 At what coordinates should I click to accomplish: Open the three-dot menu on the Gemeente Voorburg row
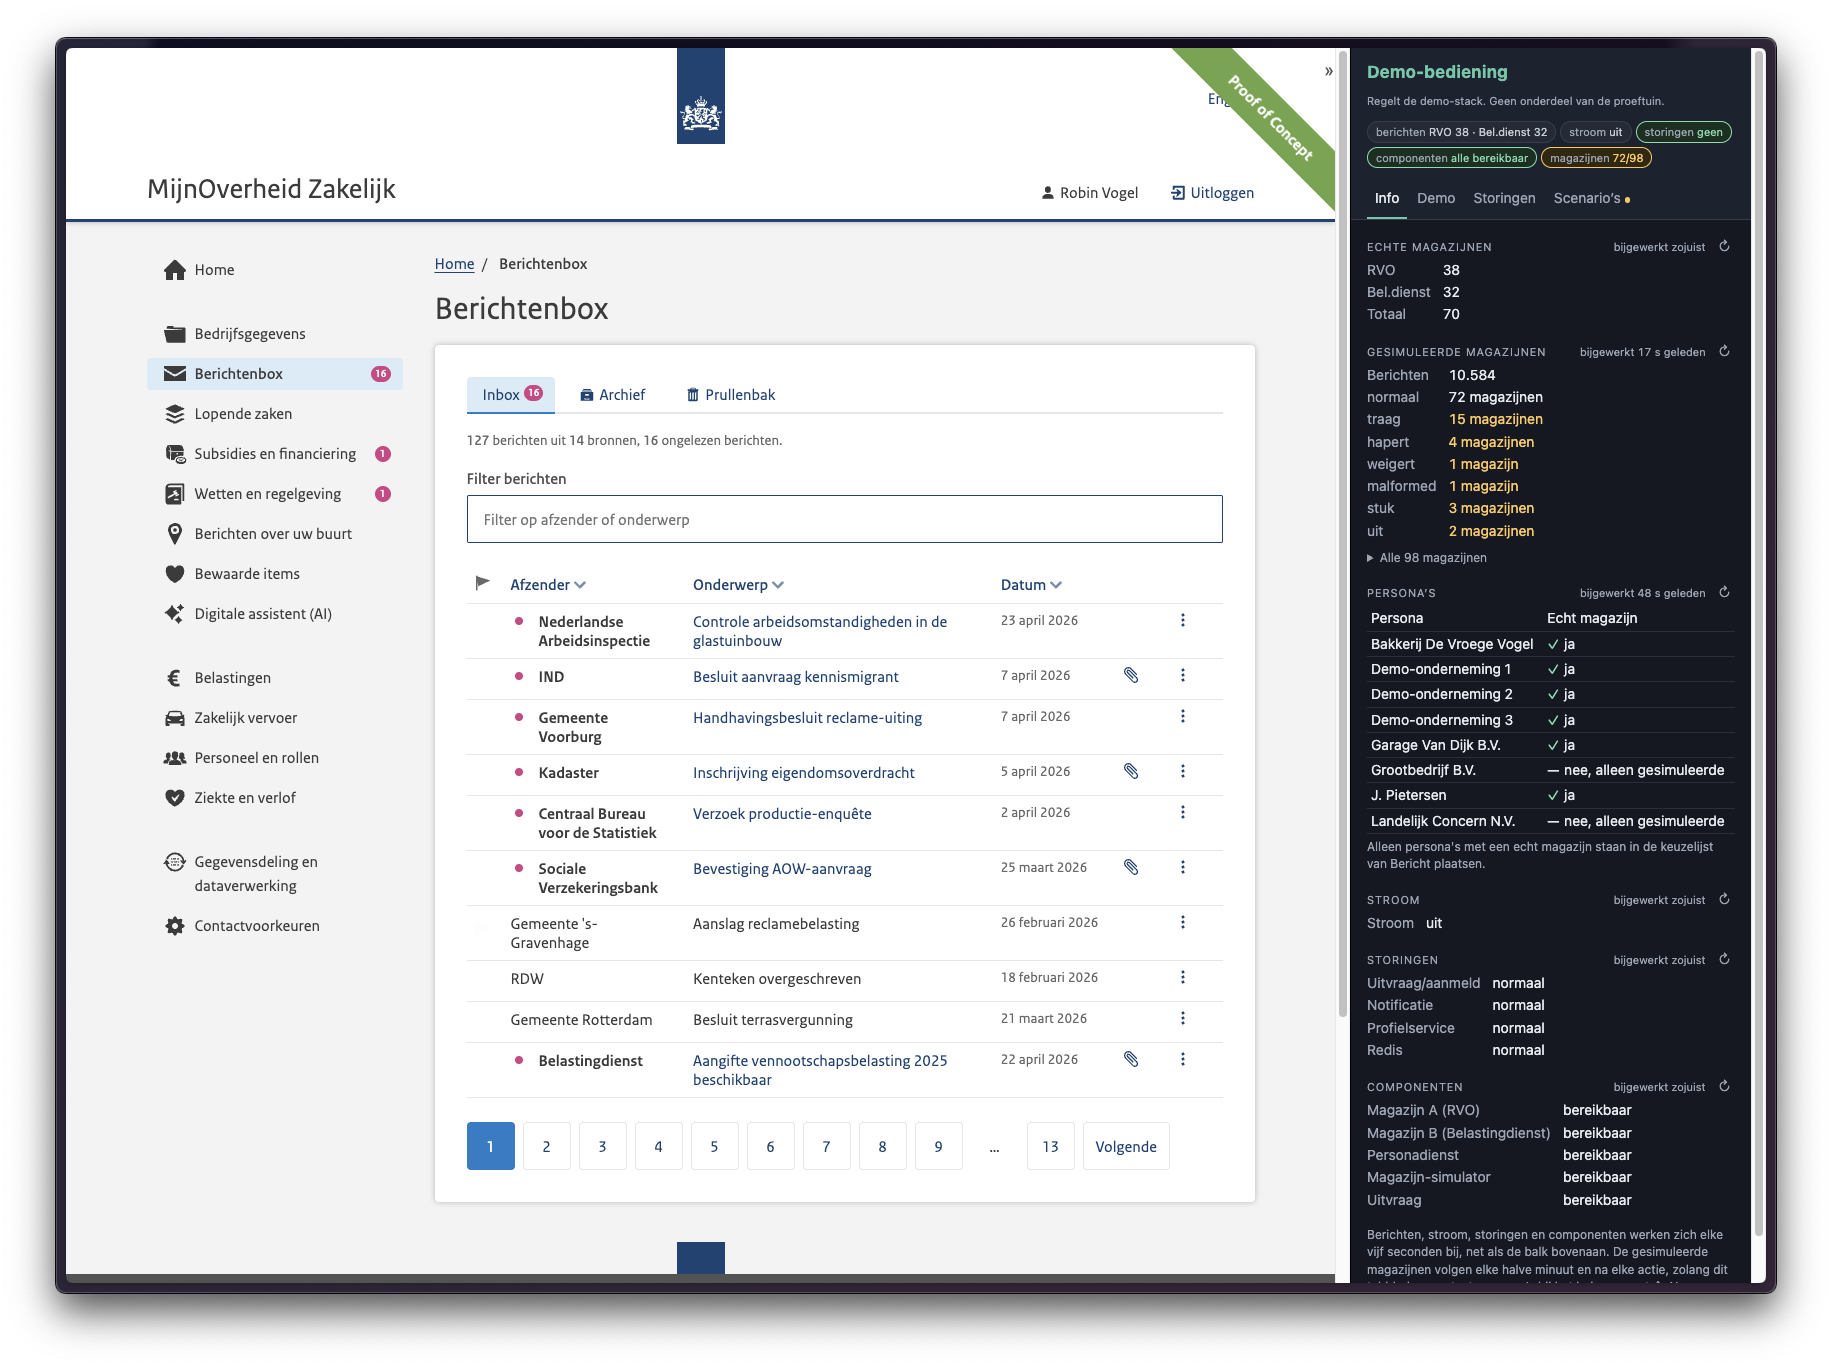point(1183,716)
